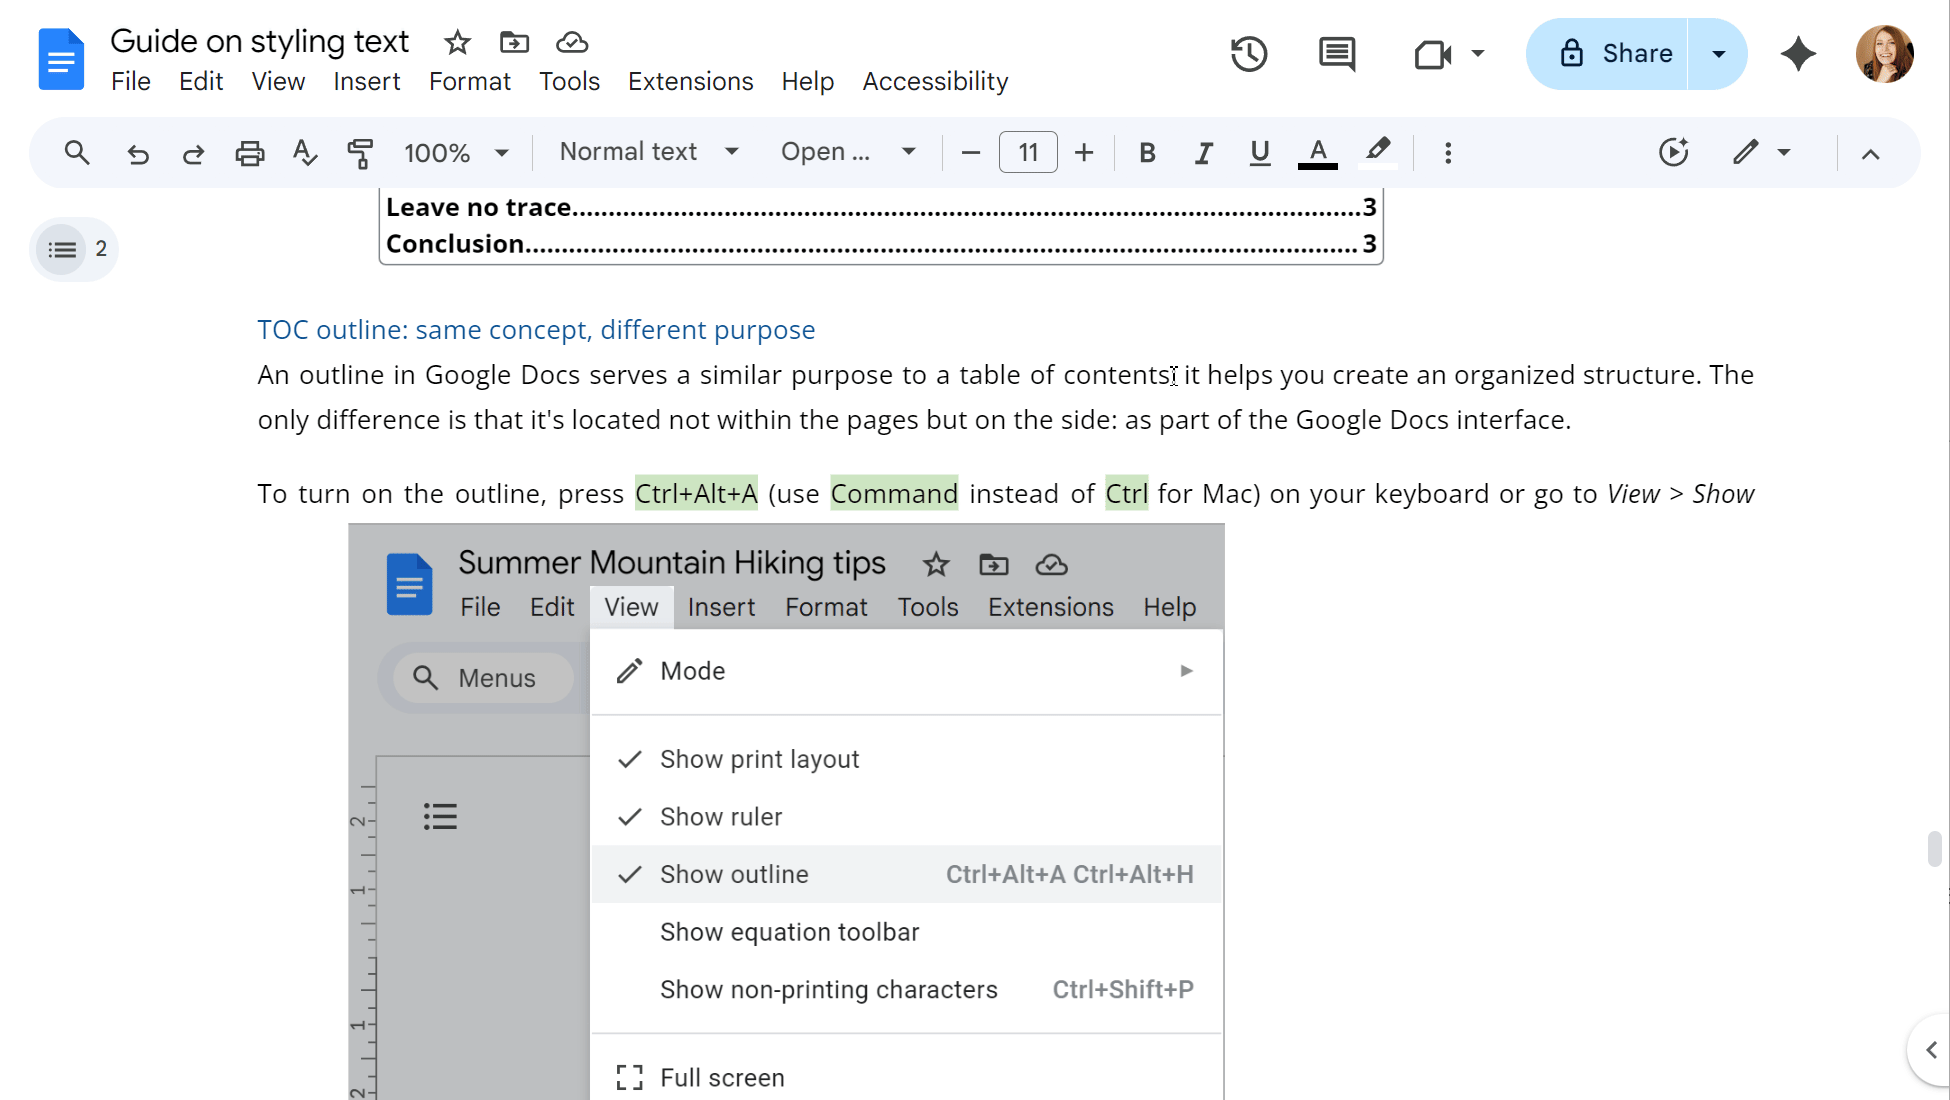
Task: Check the cloud save status icon
Action: (571, 42)
